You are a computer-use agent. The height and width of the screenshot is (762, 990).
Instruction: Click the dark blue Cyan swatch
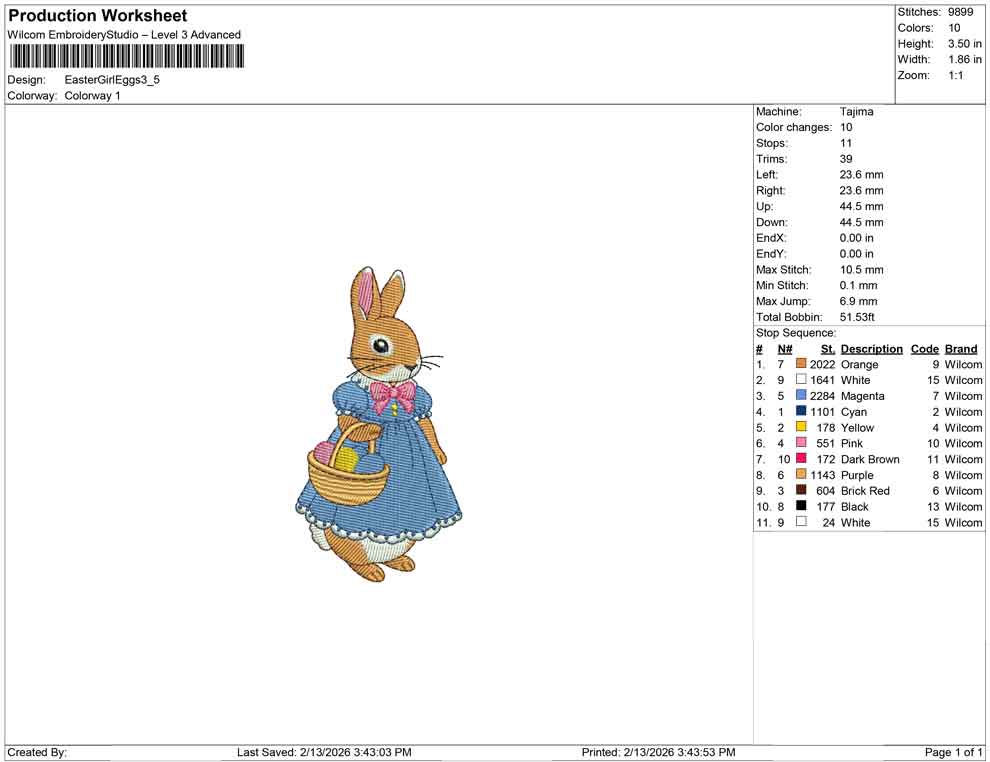tap(801, 412)
